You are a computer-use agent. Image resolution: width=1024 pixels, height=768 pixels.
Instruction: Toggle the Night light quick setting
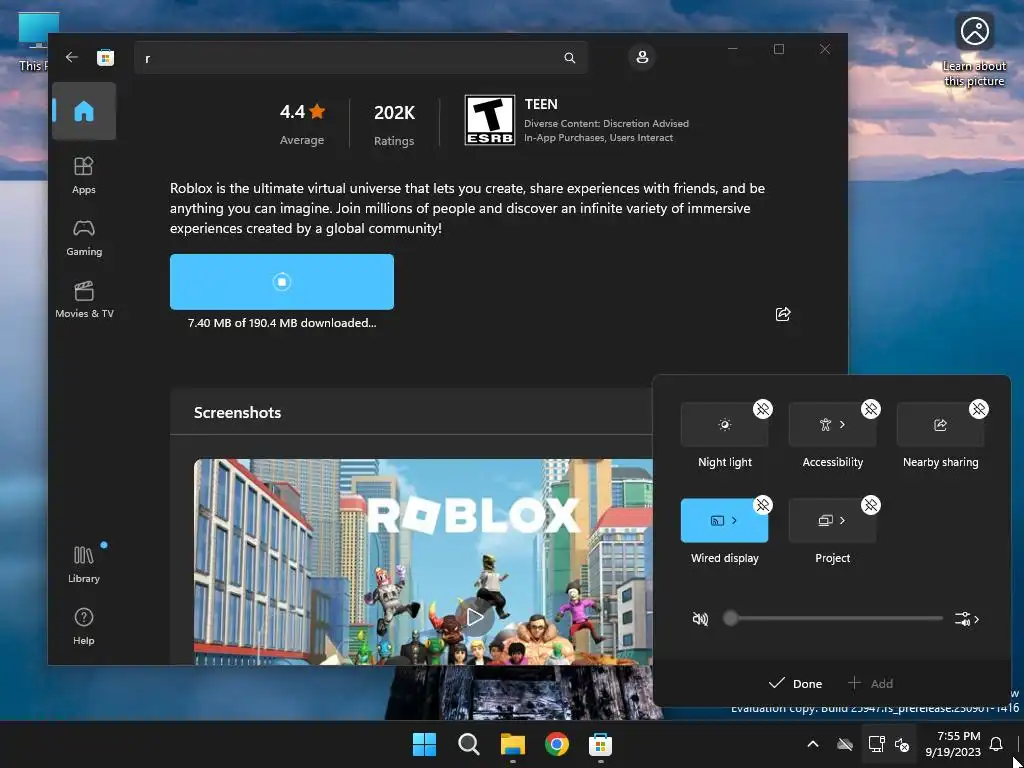724,424
